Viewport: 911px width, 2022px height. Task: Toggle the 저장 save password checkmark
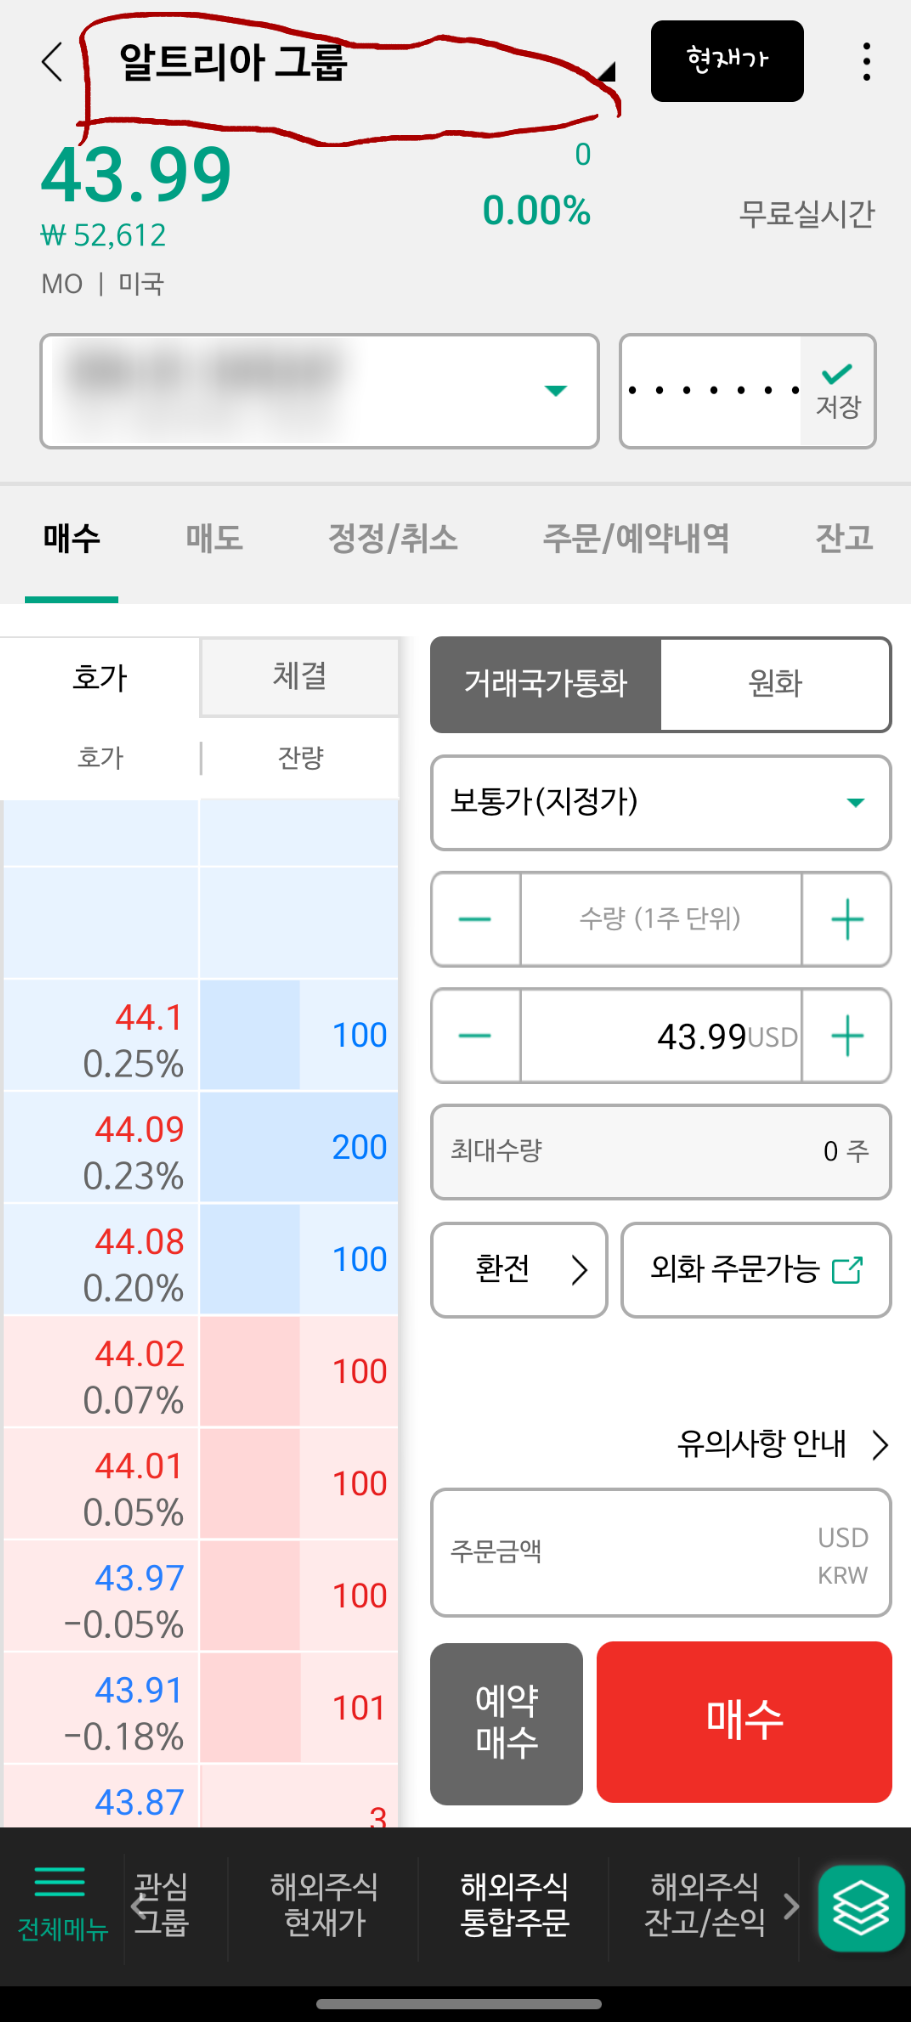coord(838,391)
